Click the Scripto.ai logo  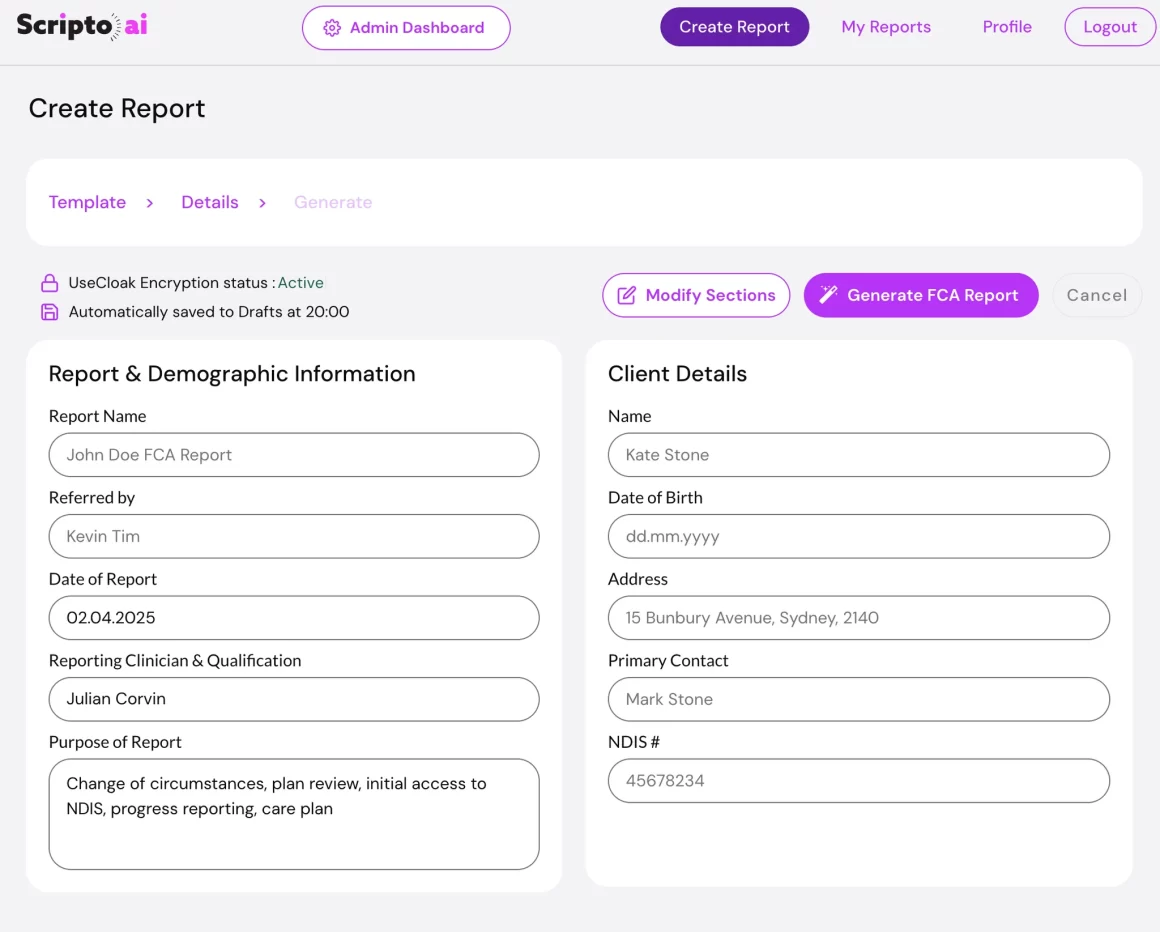coord(82,27)
